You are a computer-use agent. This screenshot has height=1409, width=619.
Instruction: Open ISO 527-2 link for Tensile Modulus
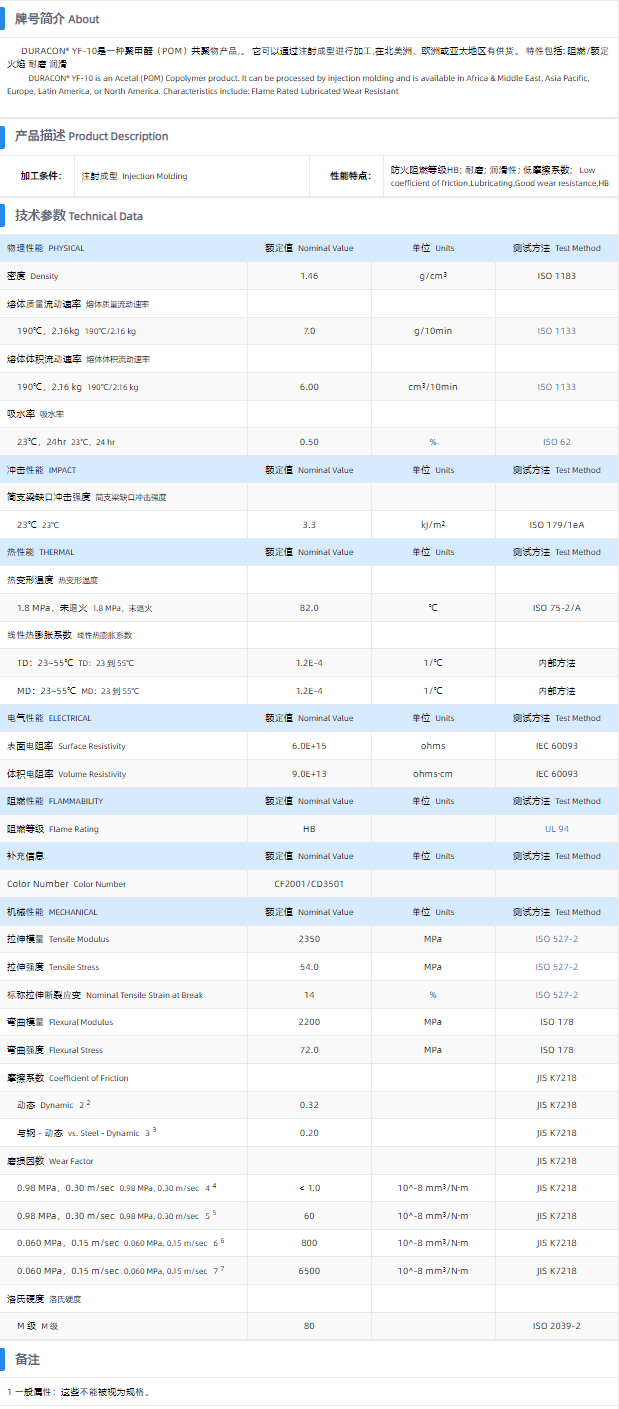(x=556, y=939)
